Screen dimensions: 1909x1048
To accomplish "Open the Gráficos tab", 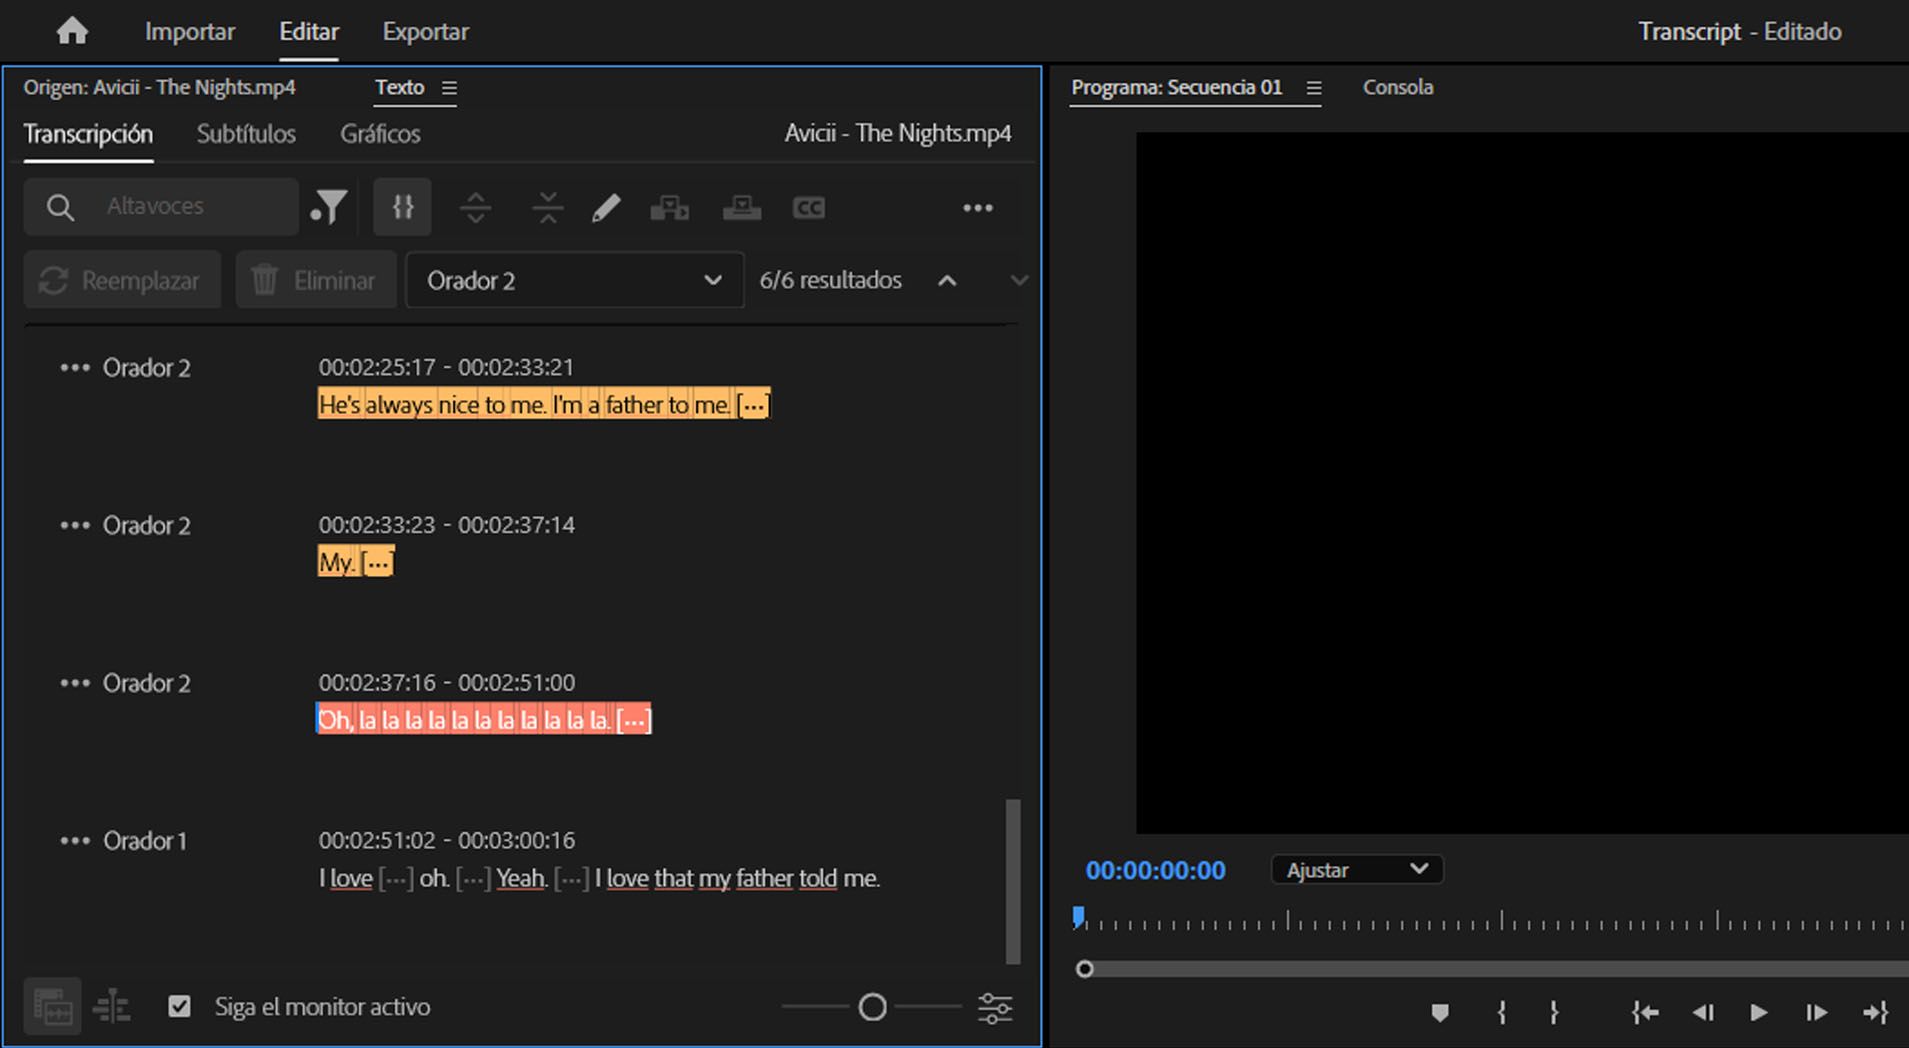I will tap(380, 134).
